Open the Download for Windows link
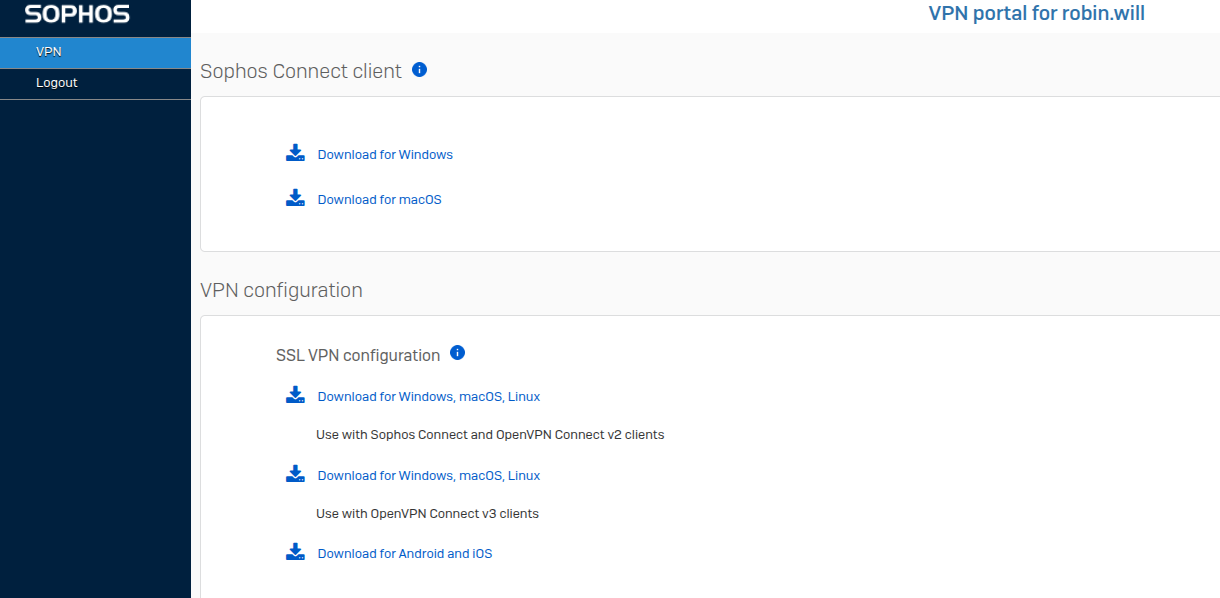Screen dimensions: 1220x598 coord(385,155)
